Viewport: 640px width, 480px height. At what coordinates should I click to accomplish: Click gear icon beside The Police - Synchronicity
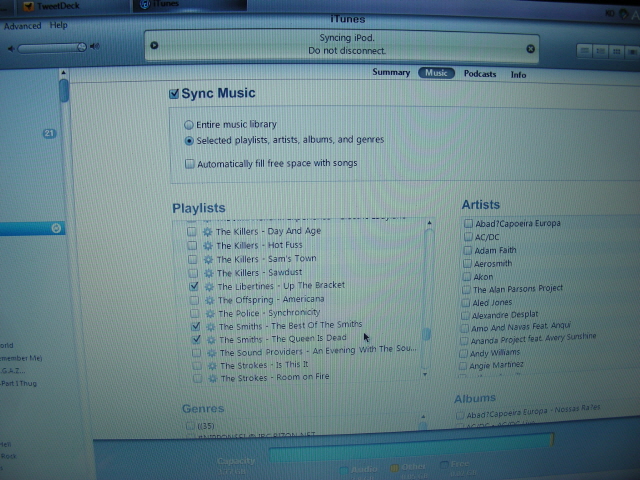210,313
